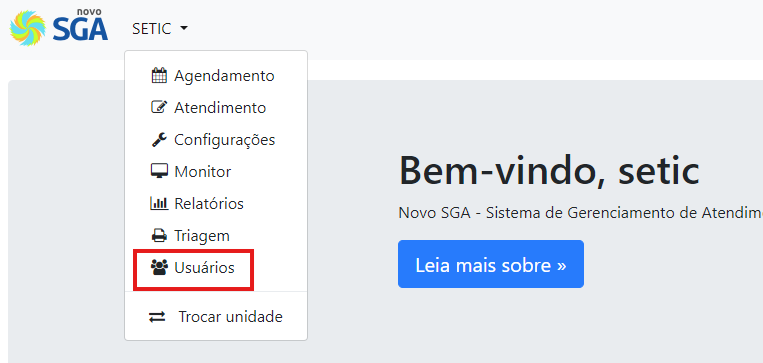Collapse the SETIC dropdown menu

pyautogui.click(x=160, y=29)
